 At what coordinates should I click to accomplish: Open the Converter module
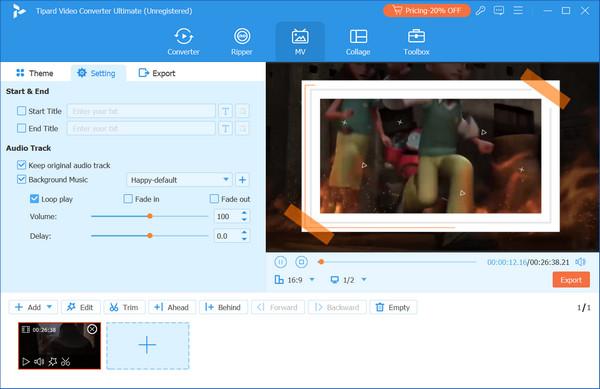183,42
